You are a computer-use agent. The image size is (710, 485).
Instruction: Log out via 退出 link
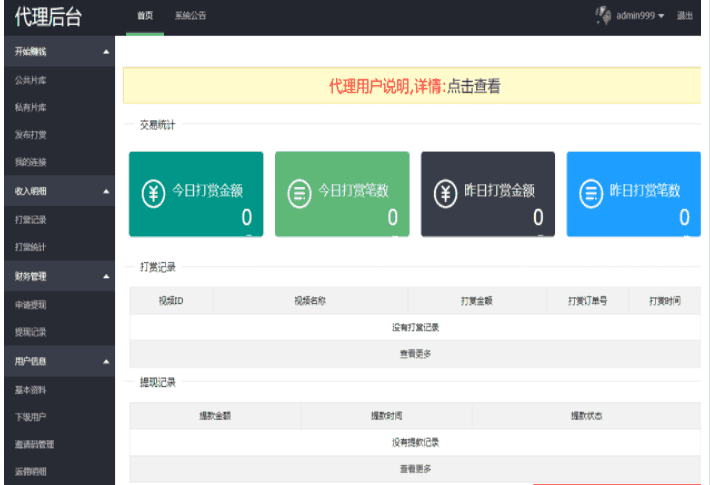(x=685, y=16)
